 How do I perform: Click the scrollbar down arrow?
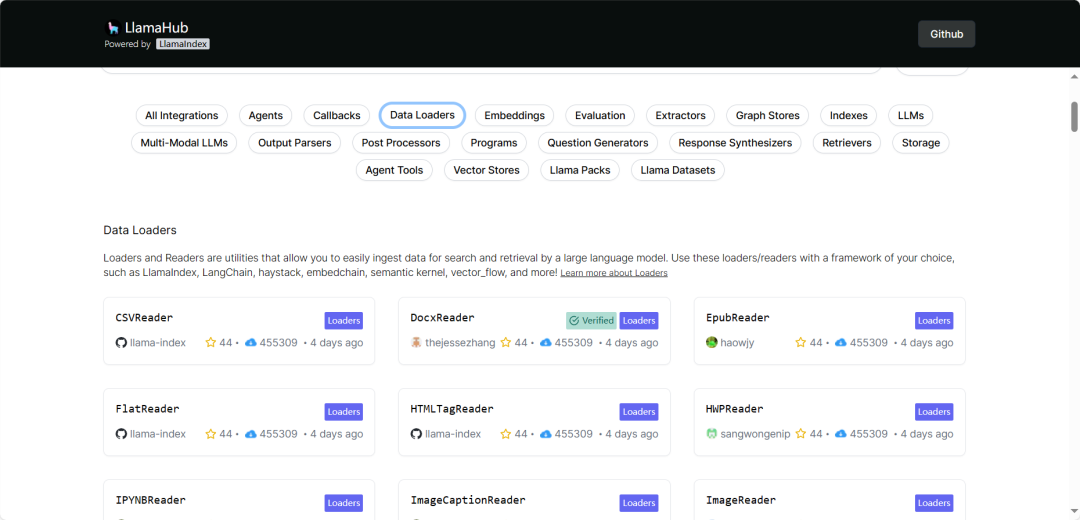[1074, 512]
